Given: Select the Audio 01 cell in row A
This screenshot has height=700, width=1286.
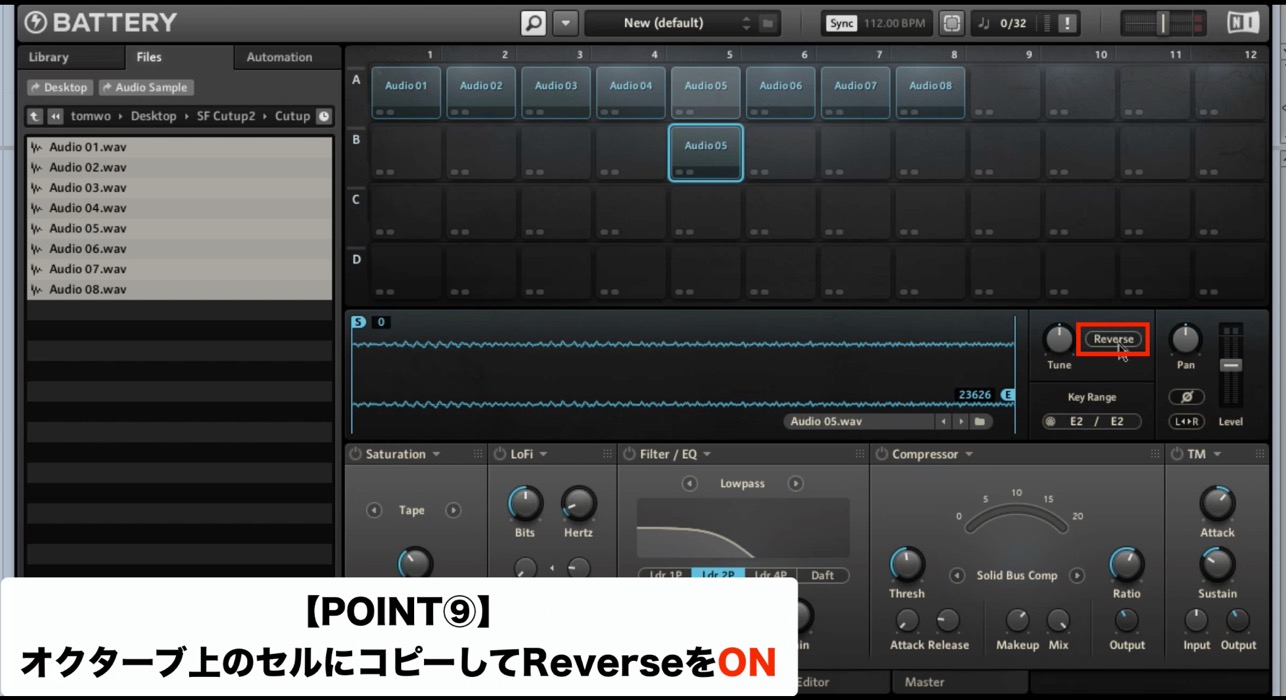Looking at the screenshot, I should (406, 93).
